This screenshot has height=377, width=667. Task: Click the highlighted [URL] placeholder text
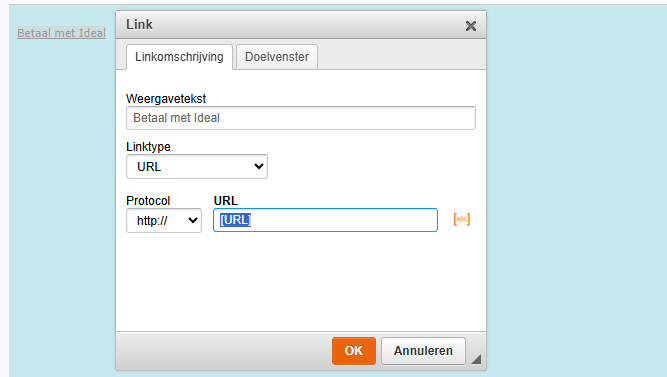tap(235, 220)
